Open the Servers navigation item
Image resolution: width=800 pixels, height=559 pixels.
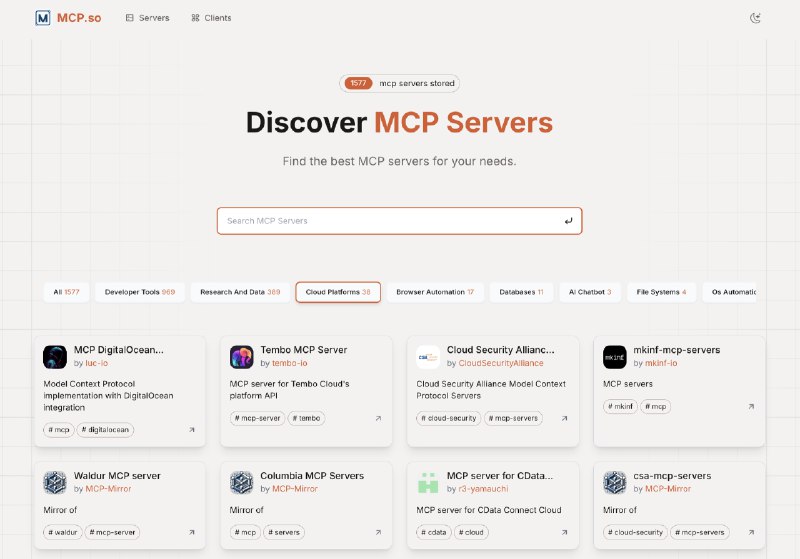(147, 18)
